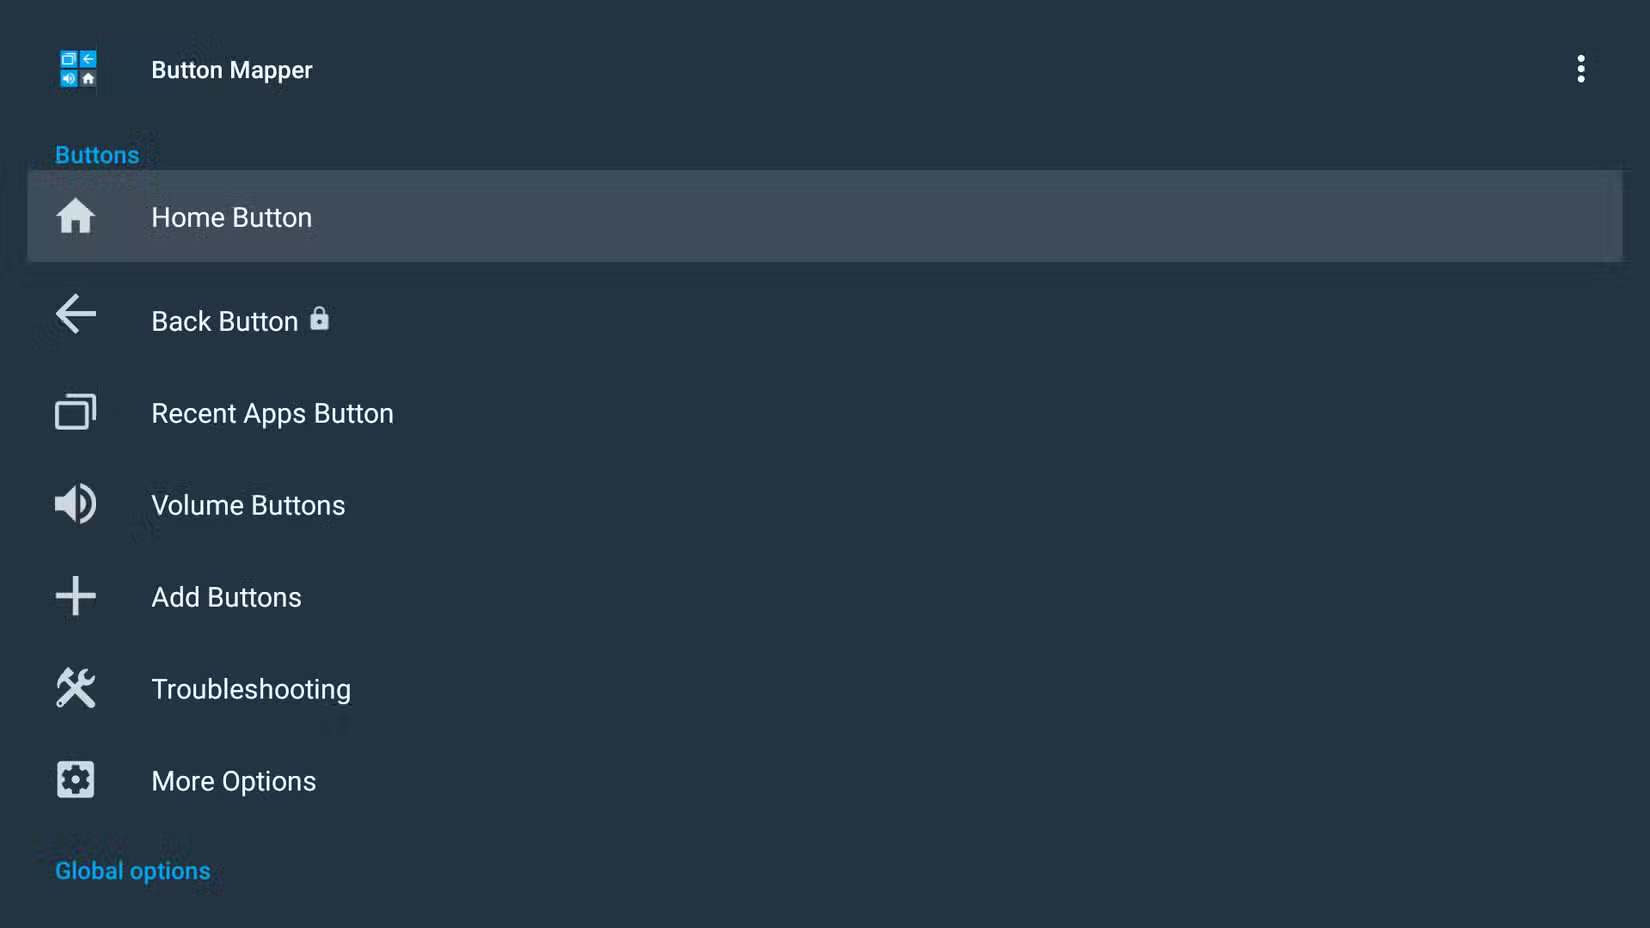Image resolution: width=1650 pixels, height=928 pixels.
Task: Click the padlock icon beside Back Button
Action: click(x=319, y=318)
